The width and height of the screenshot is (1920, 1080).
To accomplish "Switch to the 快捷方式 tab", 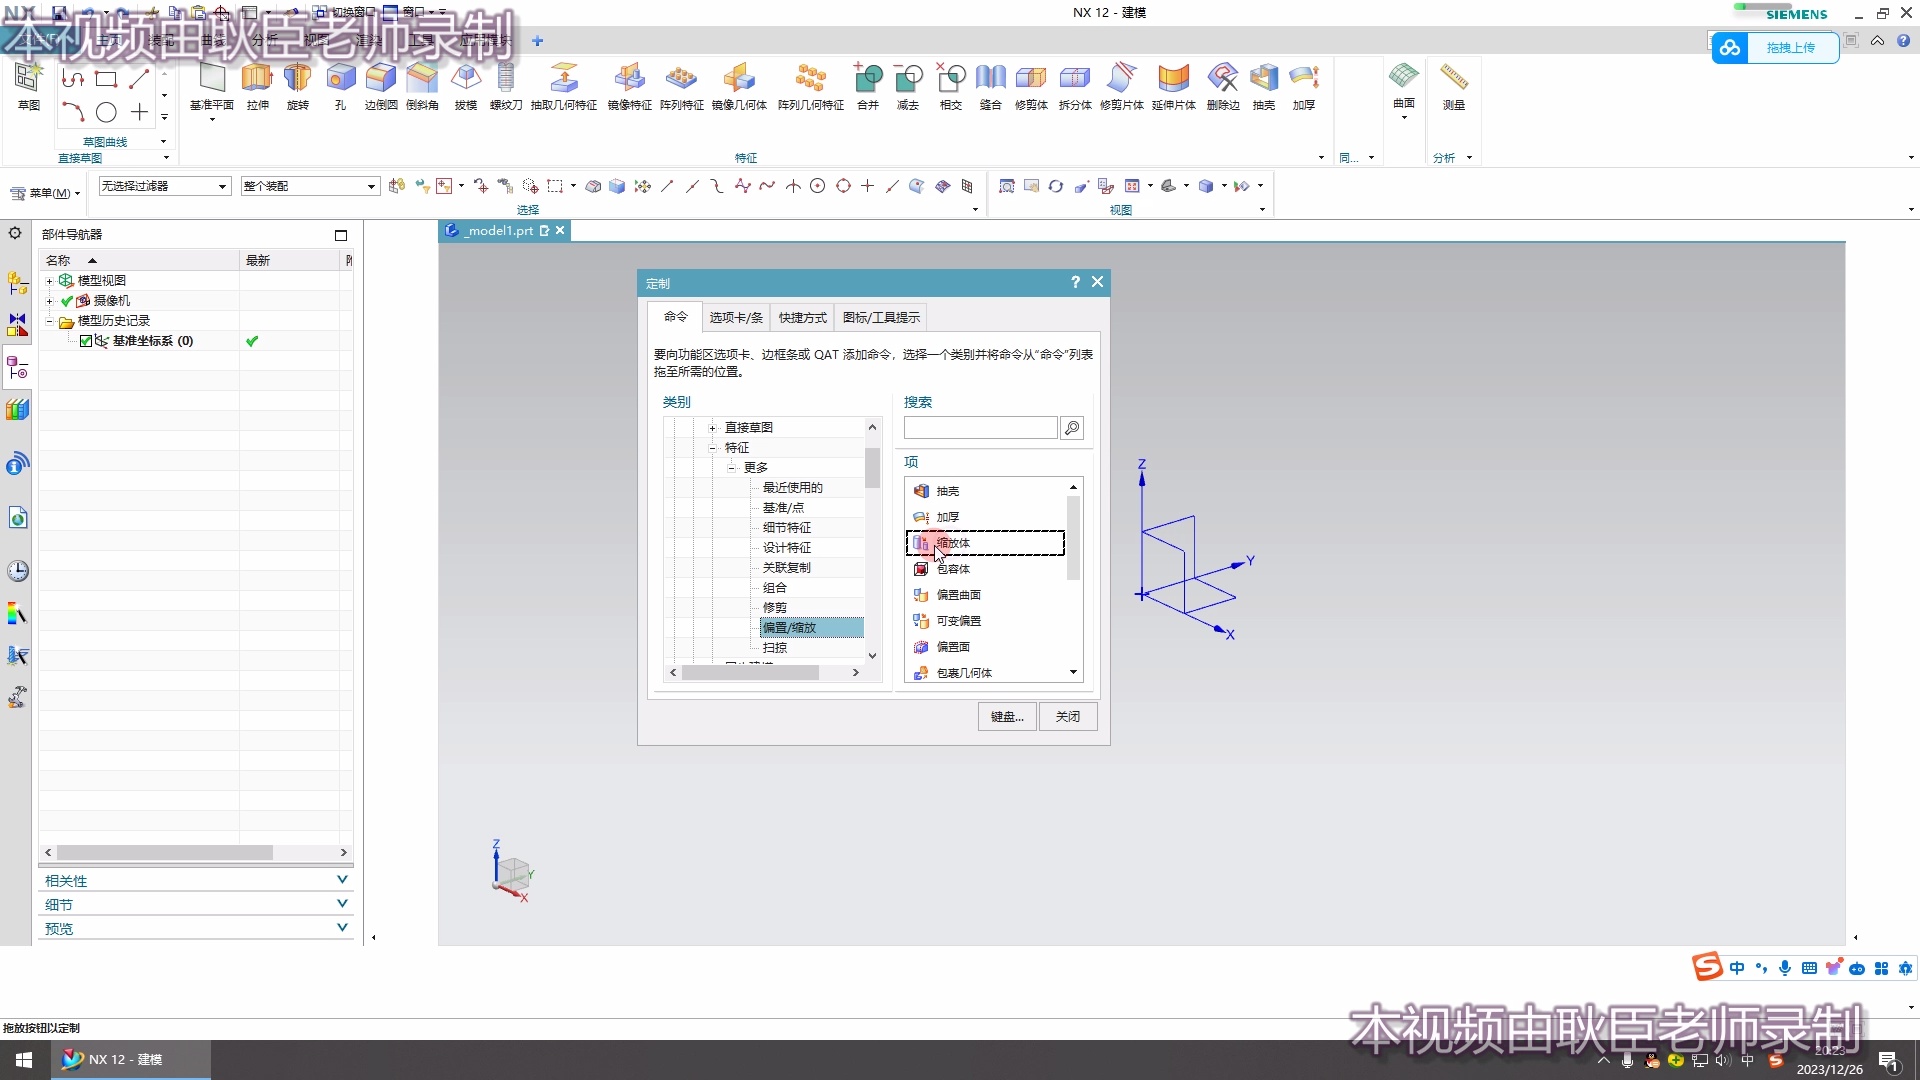I will [802, 318].
